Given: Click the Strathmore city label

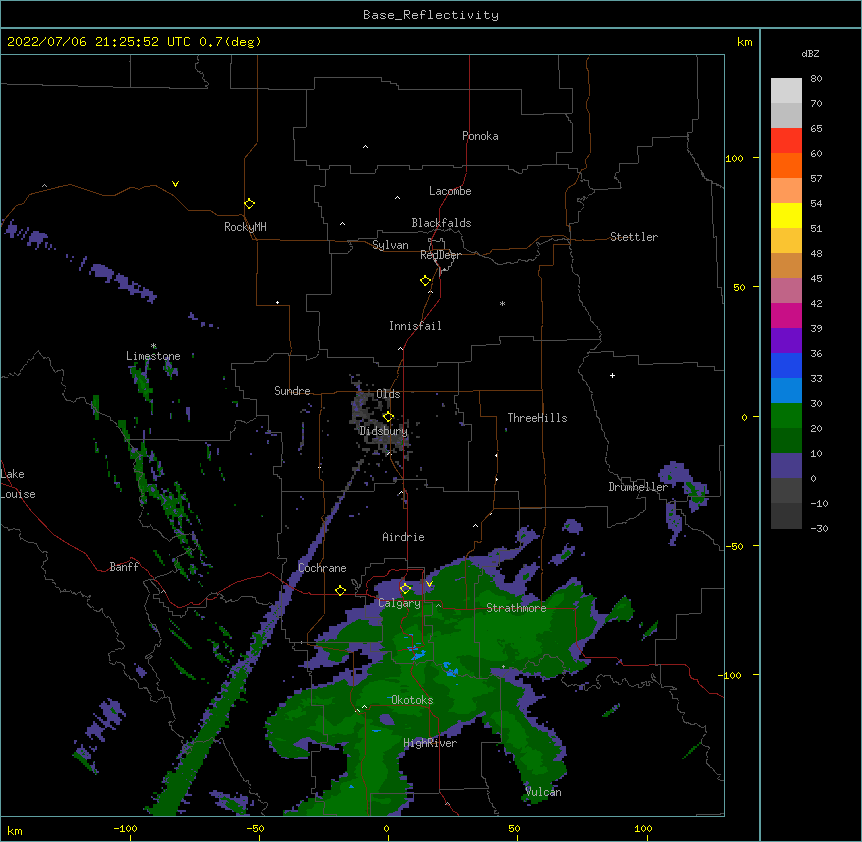Looking at the screenshot, I should (516, 608).
